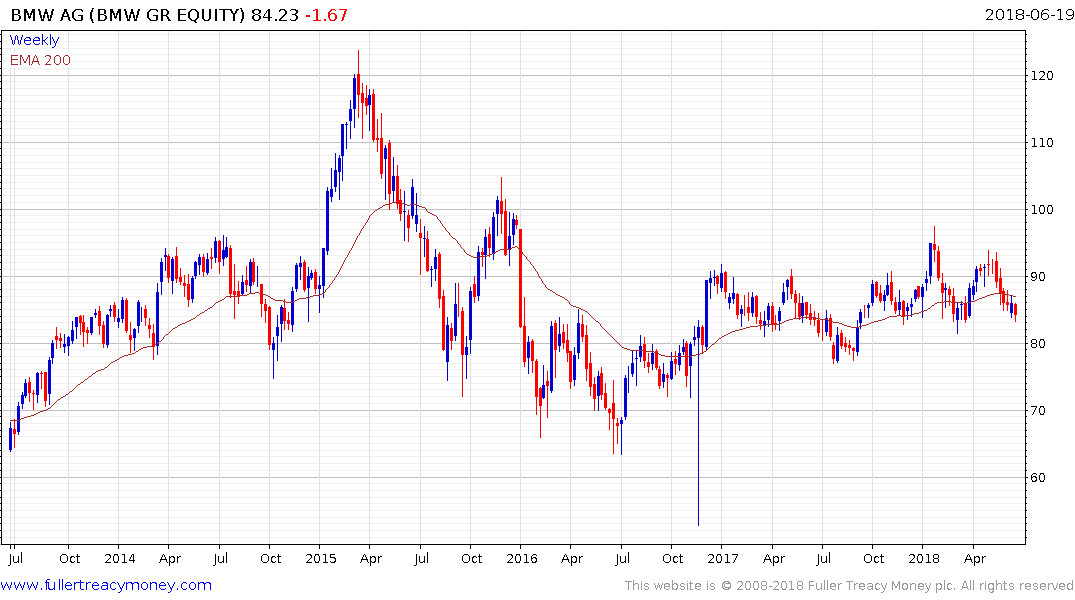Click the 'EMA 200' indicator label
The width and height of the screenshot is (1075, 600).
click(x=40, y=60)
